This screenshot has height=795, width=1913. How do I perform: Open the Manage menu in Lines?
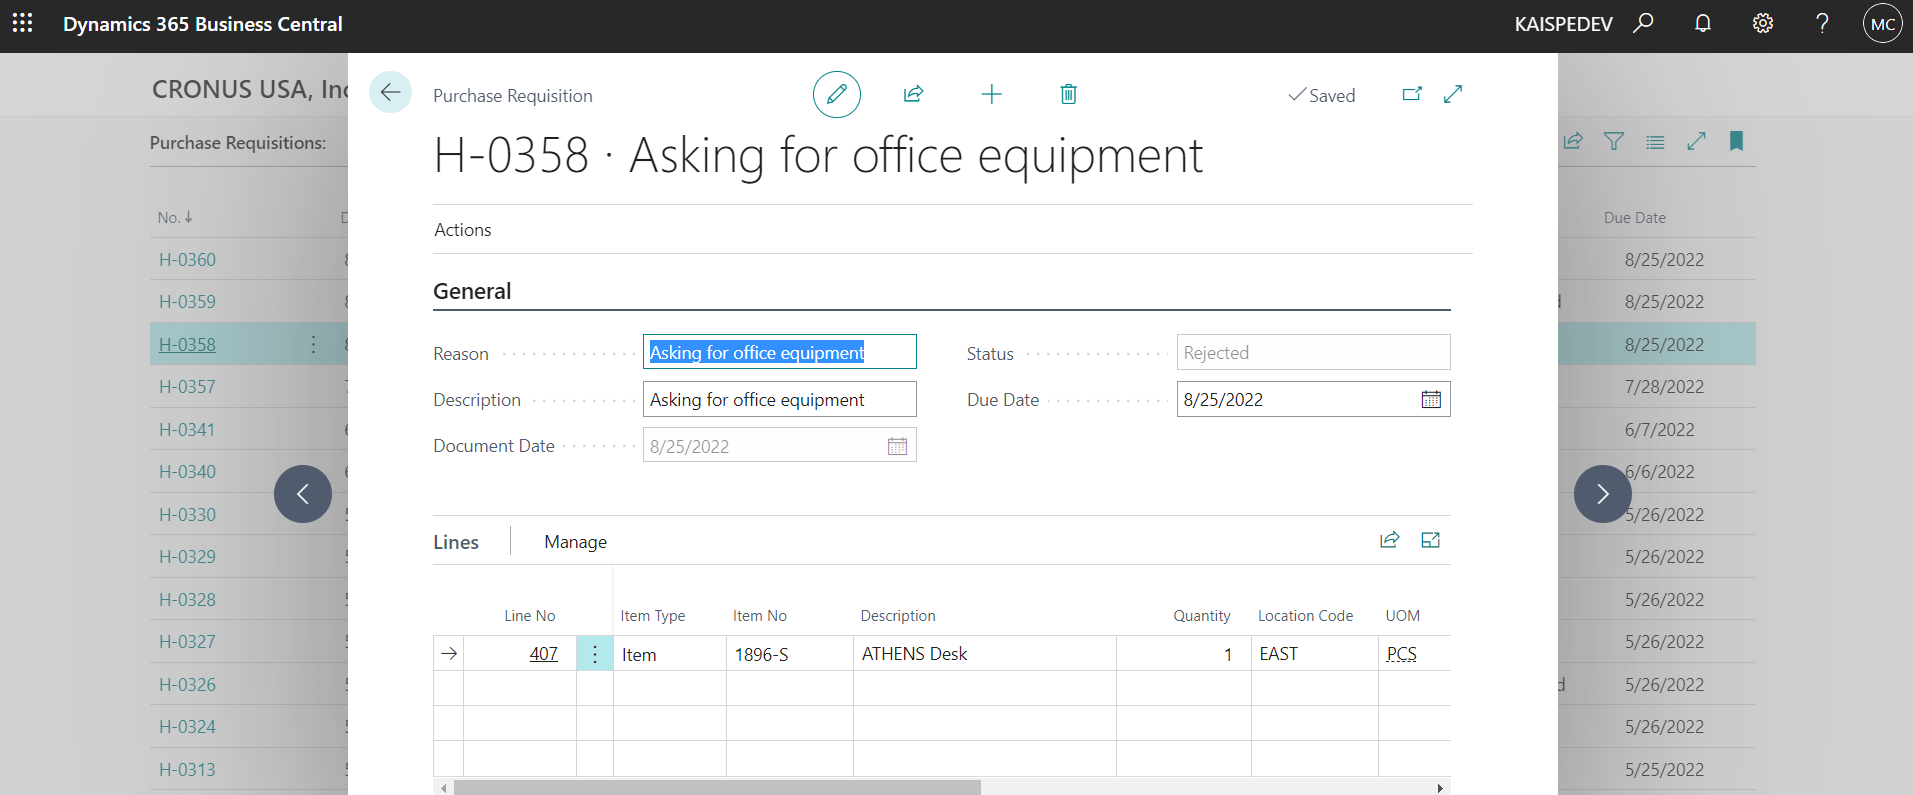(575, 542)
